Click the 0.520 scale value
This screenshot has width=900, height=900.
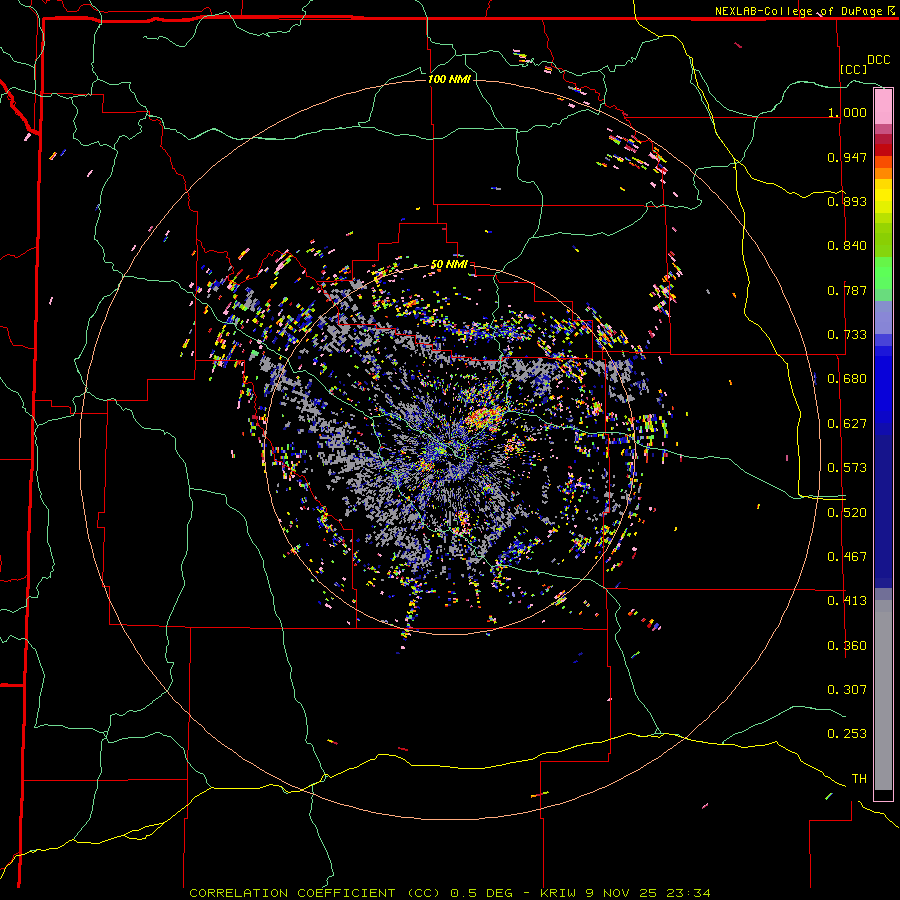[847, 513]
